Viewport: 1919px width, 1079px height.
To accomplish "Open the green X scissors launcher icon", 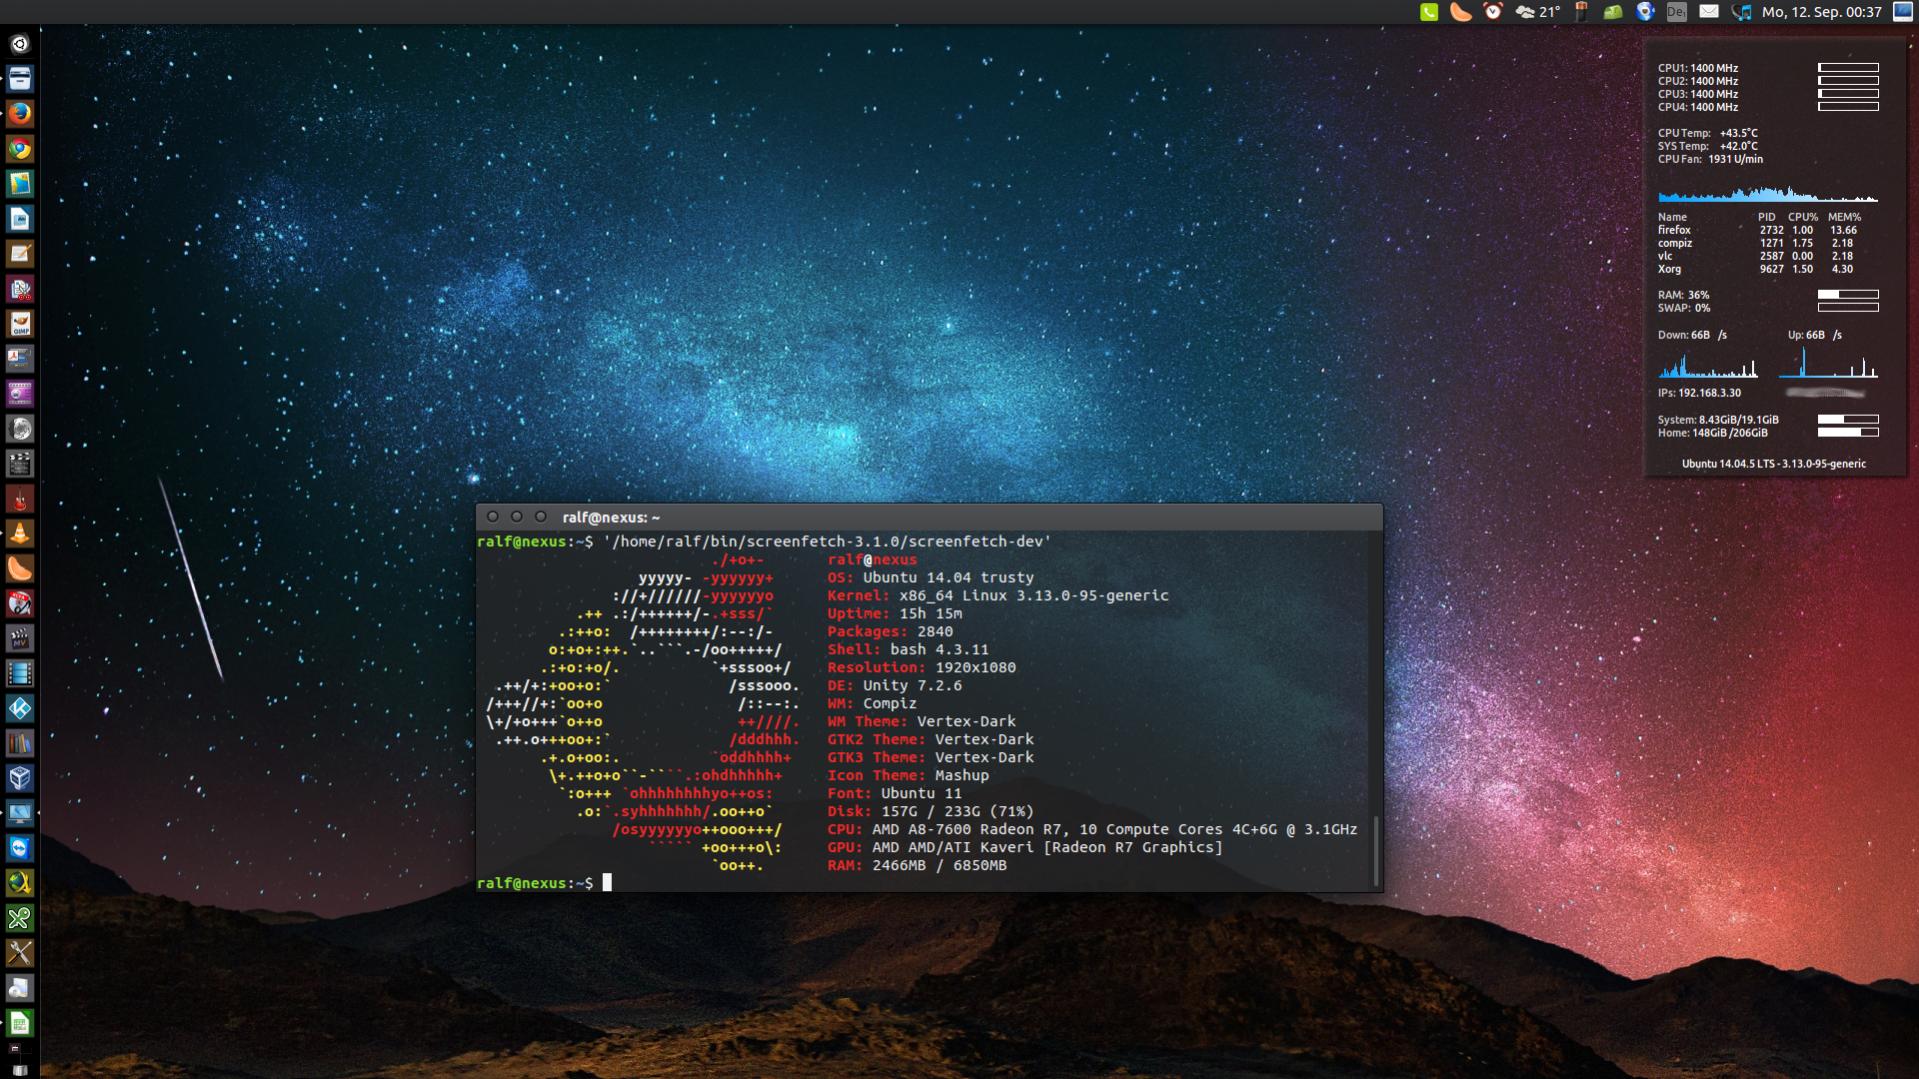I will coord(19,919).
